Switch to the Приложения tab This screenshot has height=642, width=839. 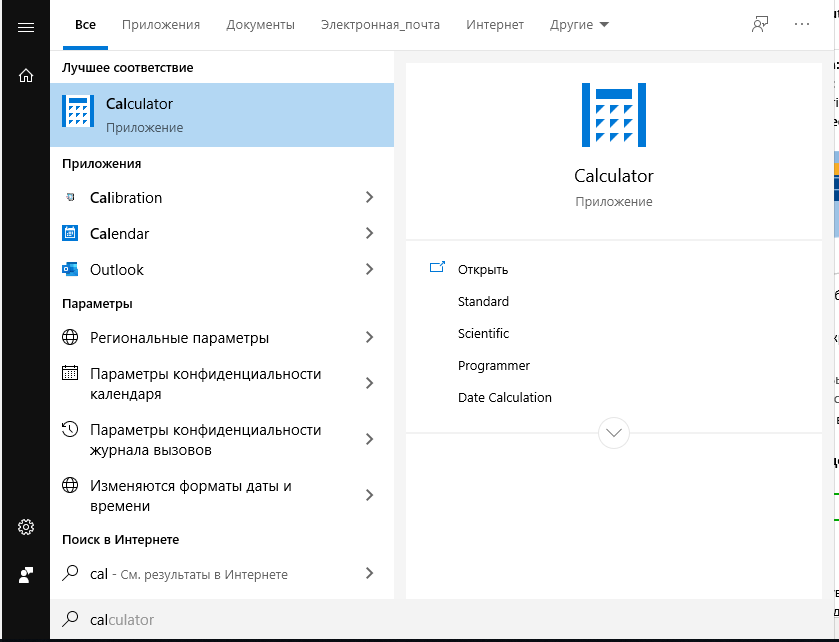pos(161,25)
